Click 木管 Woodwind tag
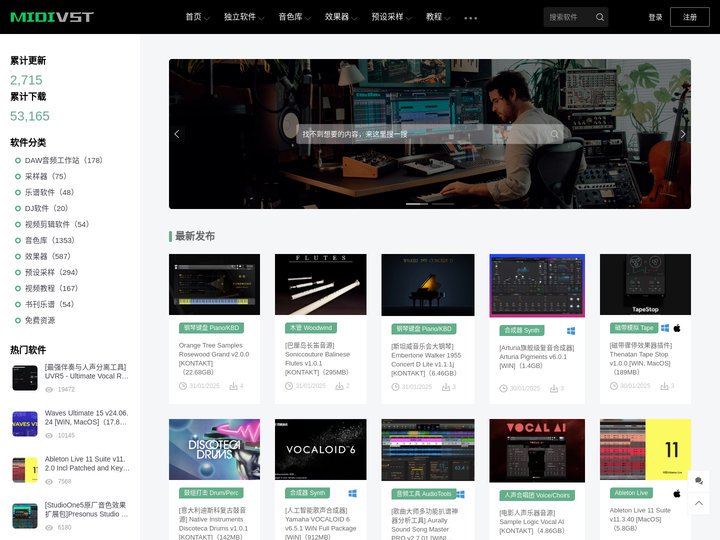The height and width of the screenshot is (540, 720). tap(311, 328)
